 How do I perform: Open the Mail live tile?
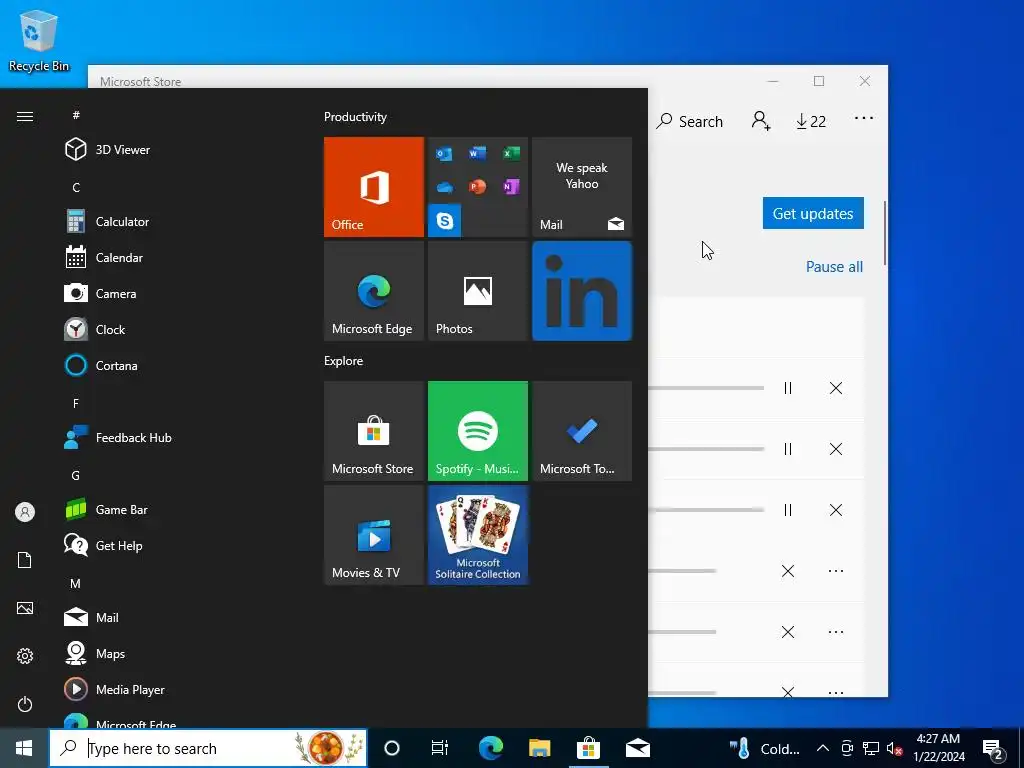pos(582,187)
